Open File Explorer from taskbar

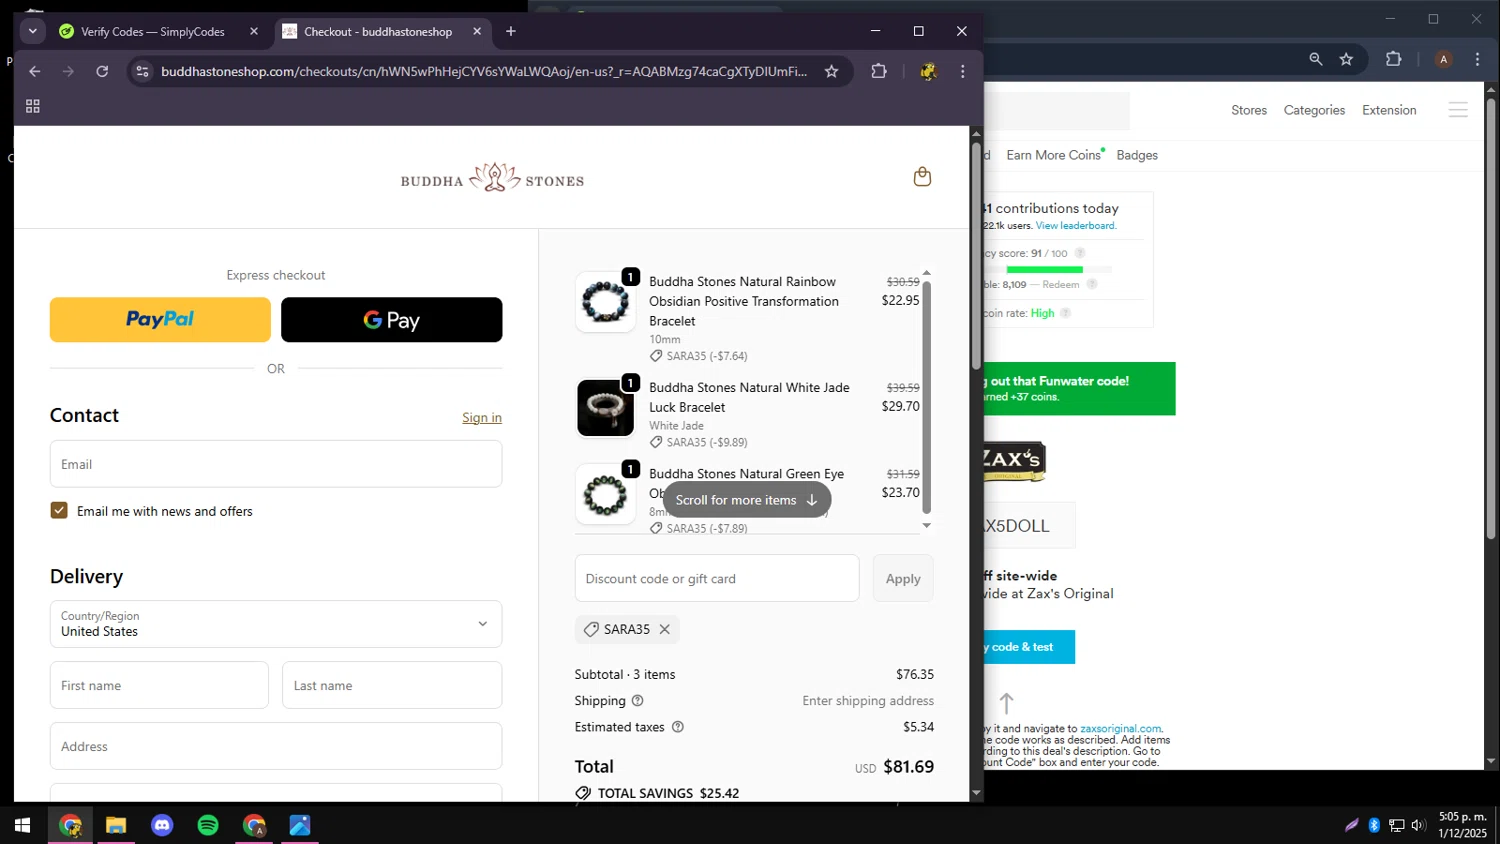(116, 825)
